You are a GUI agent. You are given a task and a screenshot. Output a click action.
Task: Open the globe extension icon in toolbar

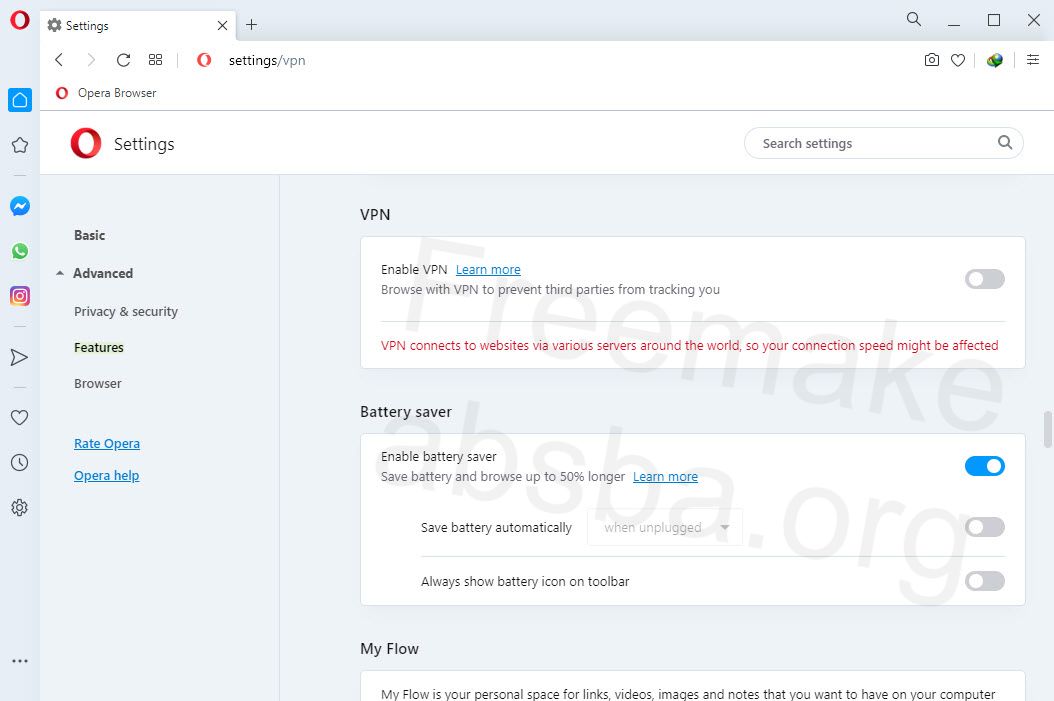[995, 60]
